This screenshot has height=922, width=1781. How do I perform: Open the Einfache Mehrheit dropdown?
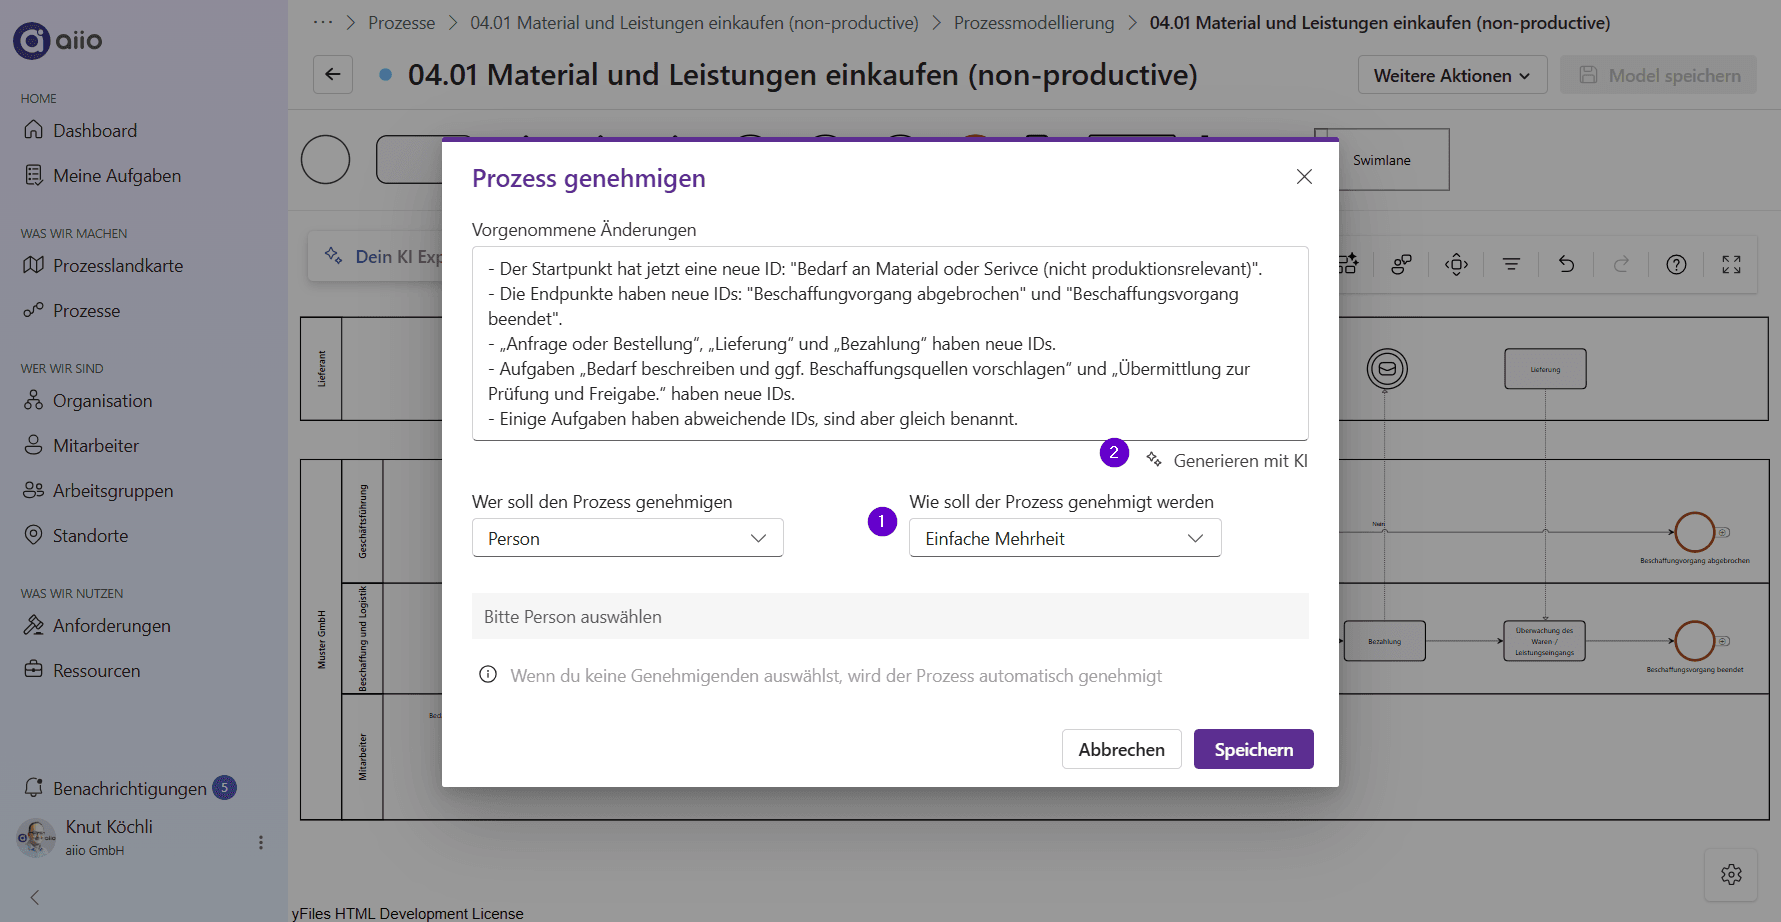tap(1065, 538)
